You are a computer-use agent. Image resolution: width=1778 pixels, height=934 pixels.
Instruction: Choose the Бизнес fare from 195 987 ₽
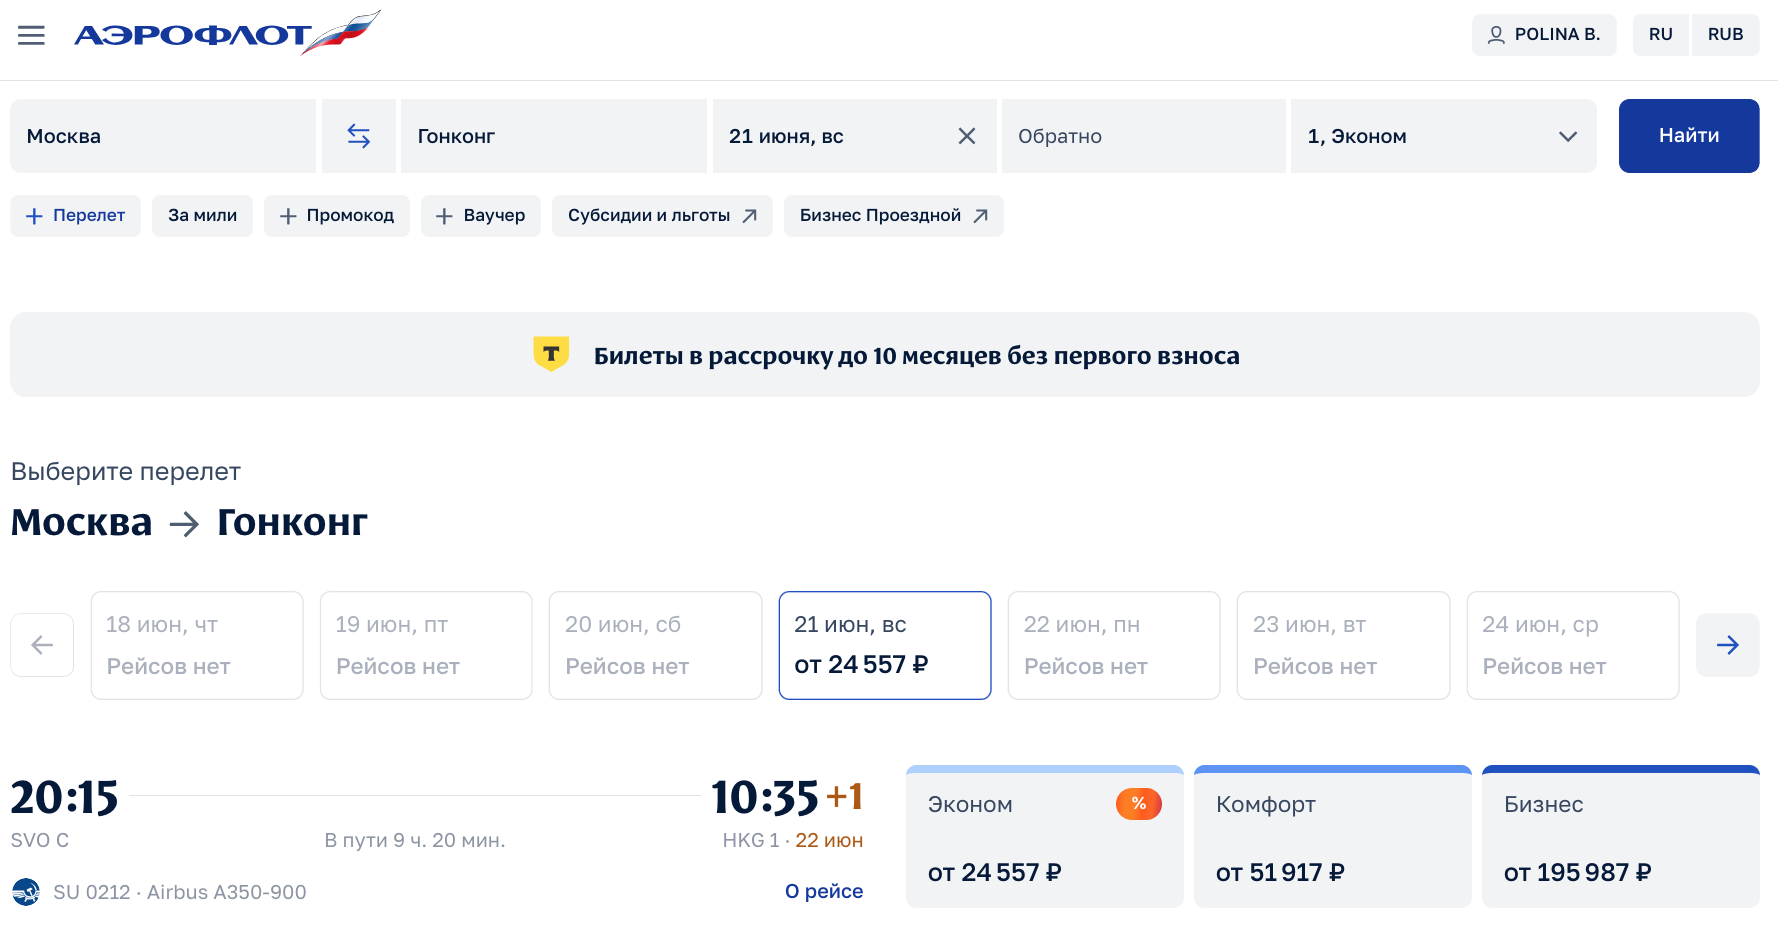(x=1621, y=837)
